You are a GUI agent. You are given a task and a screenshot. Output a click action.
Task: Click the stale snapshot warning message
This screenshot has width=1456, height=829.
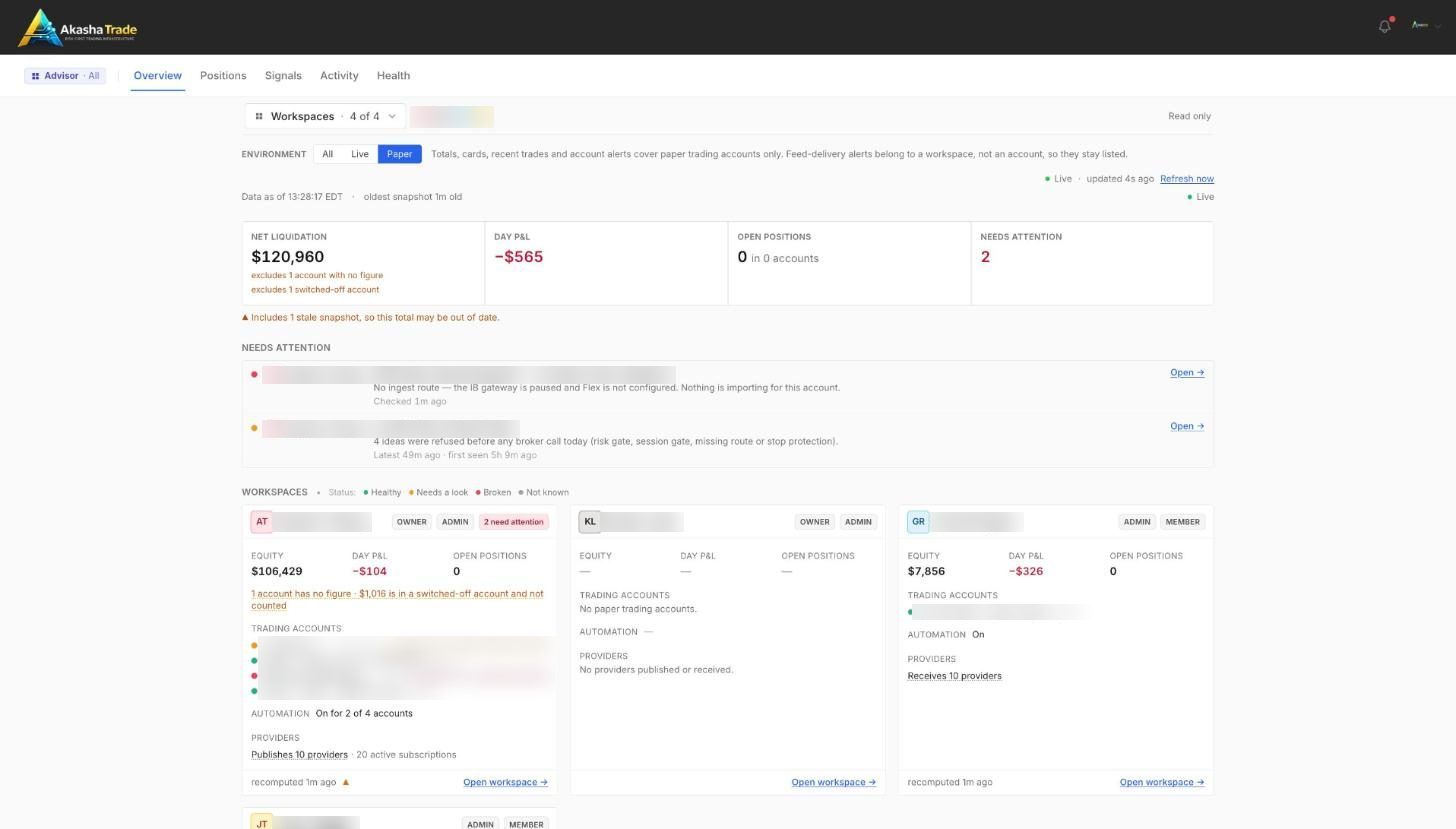[371, 318]
